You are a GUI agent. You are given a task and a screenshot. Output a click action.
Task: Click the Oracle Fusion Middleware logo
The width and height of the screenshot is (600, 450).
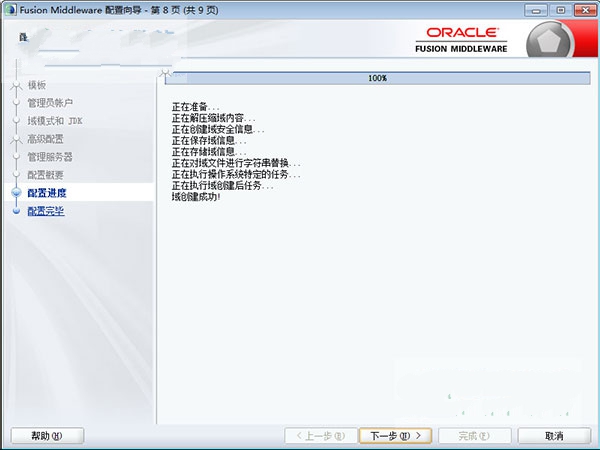click(461, 40)
